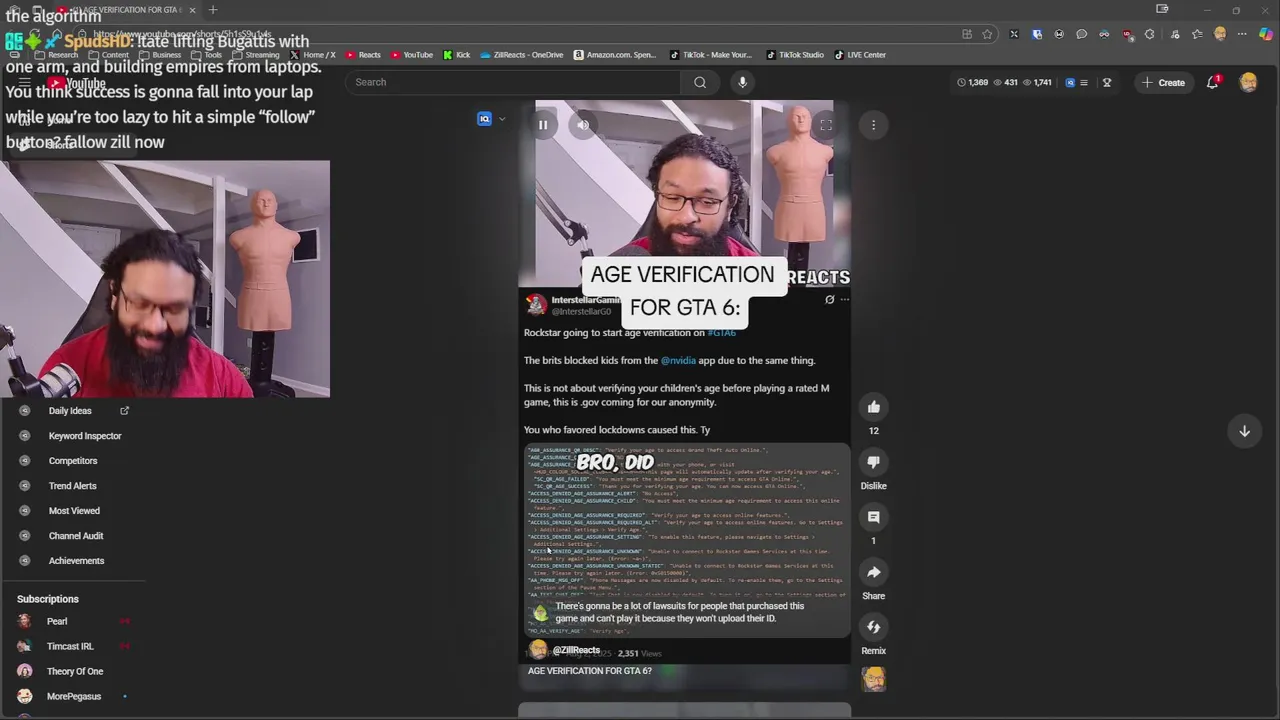Open the LIVE Center bookmark

tap(860, 55)
